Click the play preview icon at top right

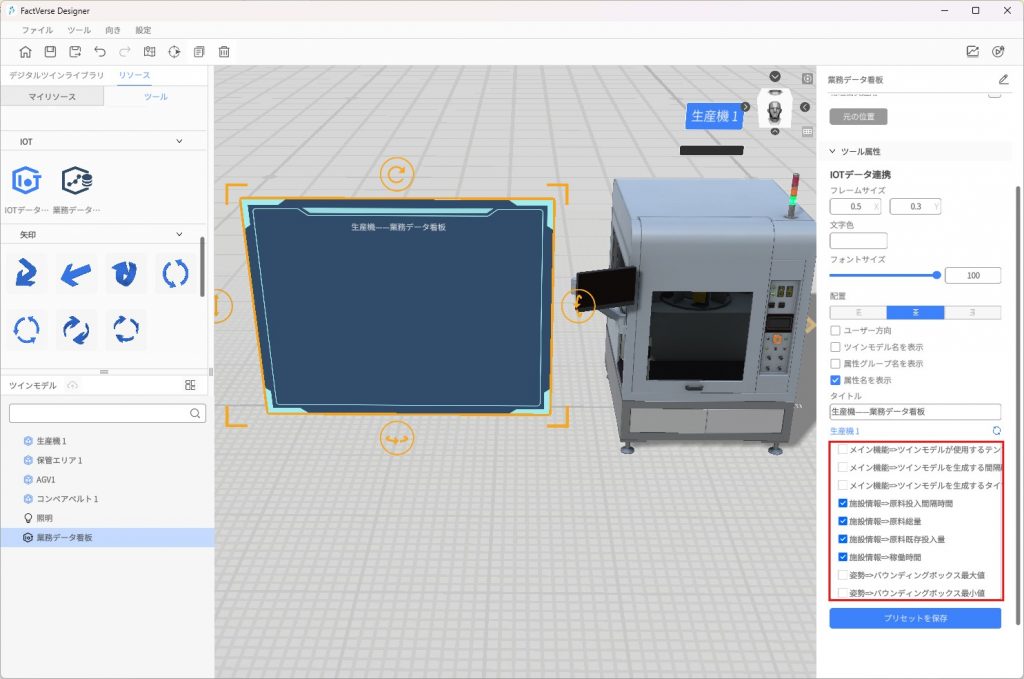(x=997, y=52)
